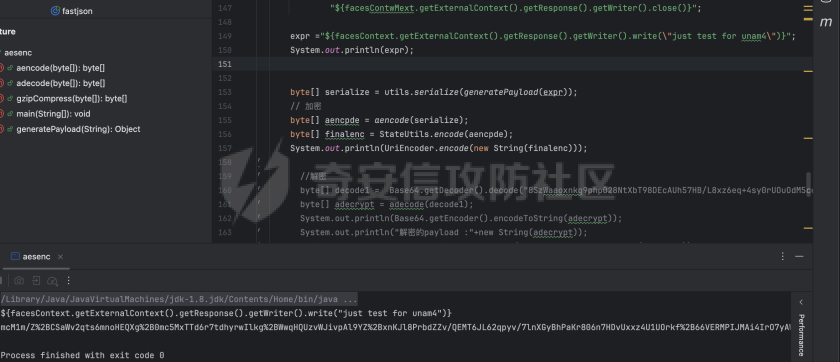This screenshot has height=362, width=840.
Task: Click 'adecrypt' variable on line 161
Action: point(355,204)
